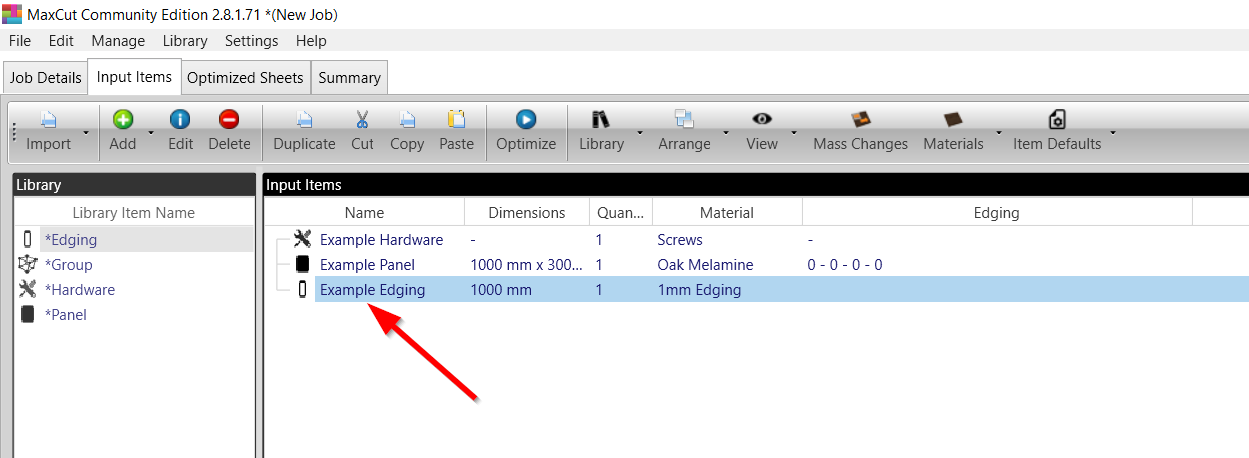Click the View eye icon
This screenshot has width=1249, height=458.
click(762, 120)
